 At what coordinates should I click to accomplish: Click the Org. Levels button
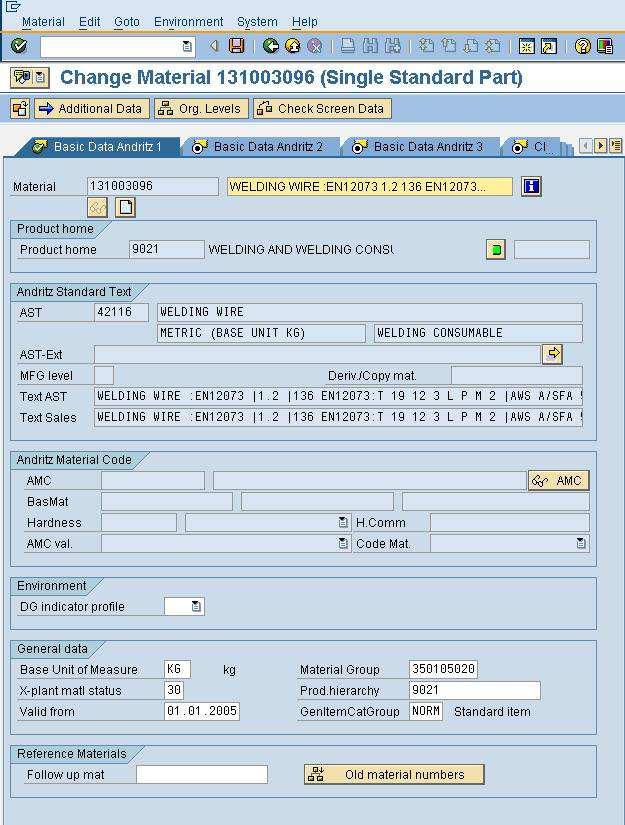pyautogui.click(x=201, y=109)
